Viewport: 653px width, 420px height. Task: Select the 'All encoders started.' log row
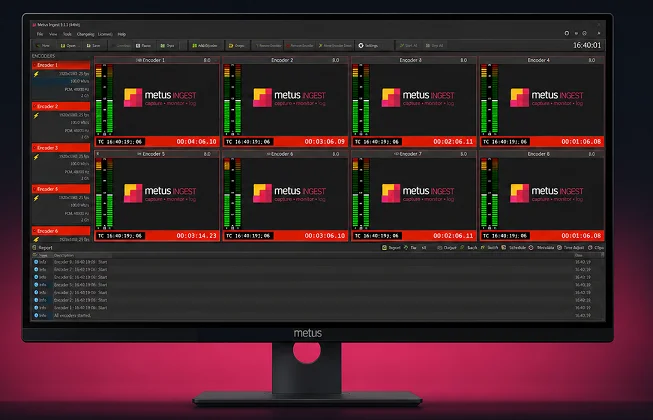pyautogui.click(x=317, y=316)
